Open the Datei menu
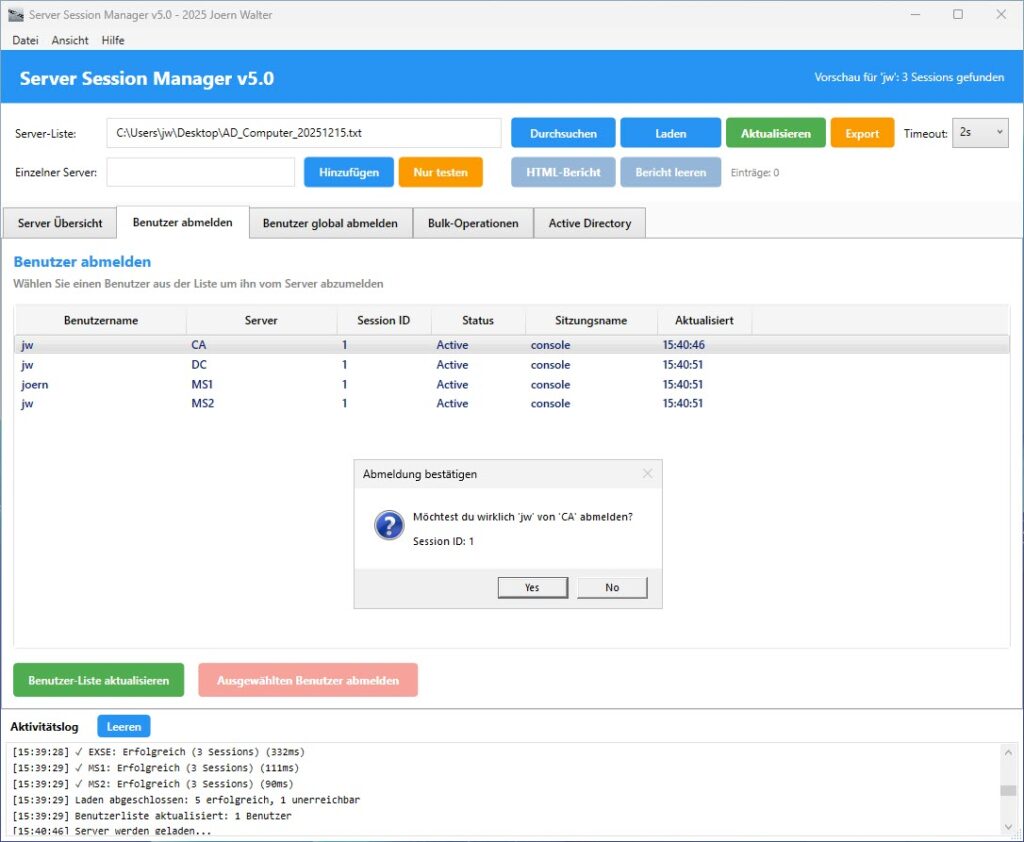The height and width of the screenshot is (842, 1024). (x=25, y=40)
